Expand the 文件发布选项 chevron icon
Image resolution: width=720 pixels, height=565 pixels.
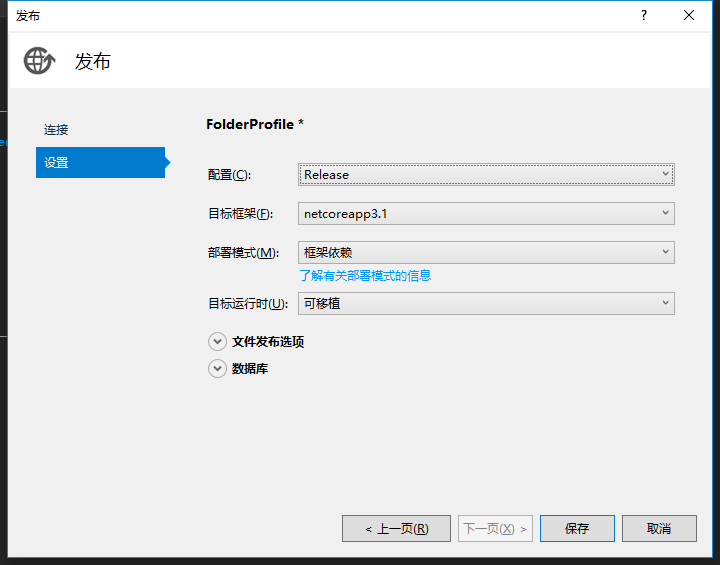click(217, 341)
